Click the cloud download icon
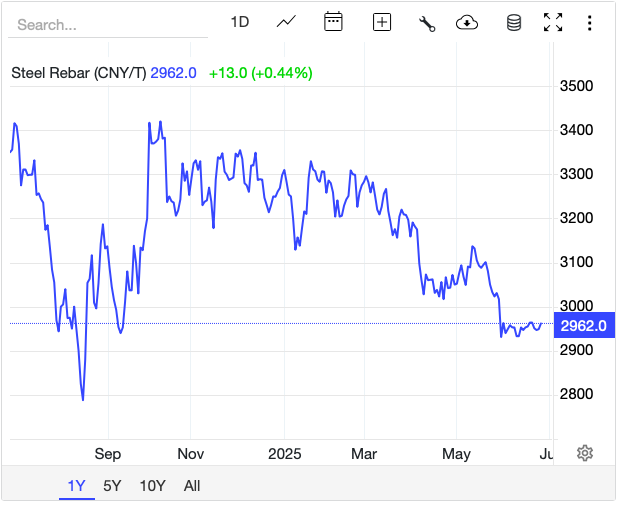This screenshot has width=617, height=506. [466, 22]
